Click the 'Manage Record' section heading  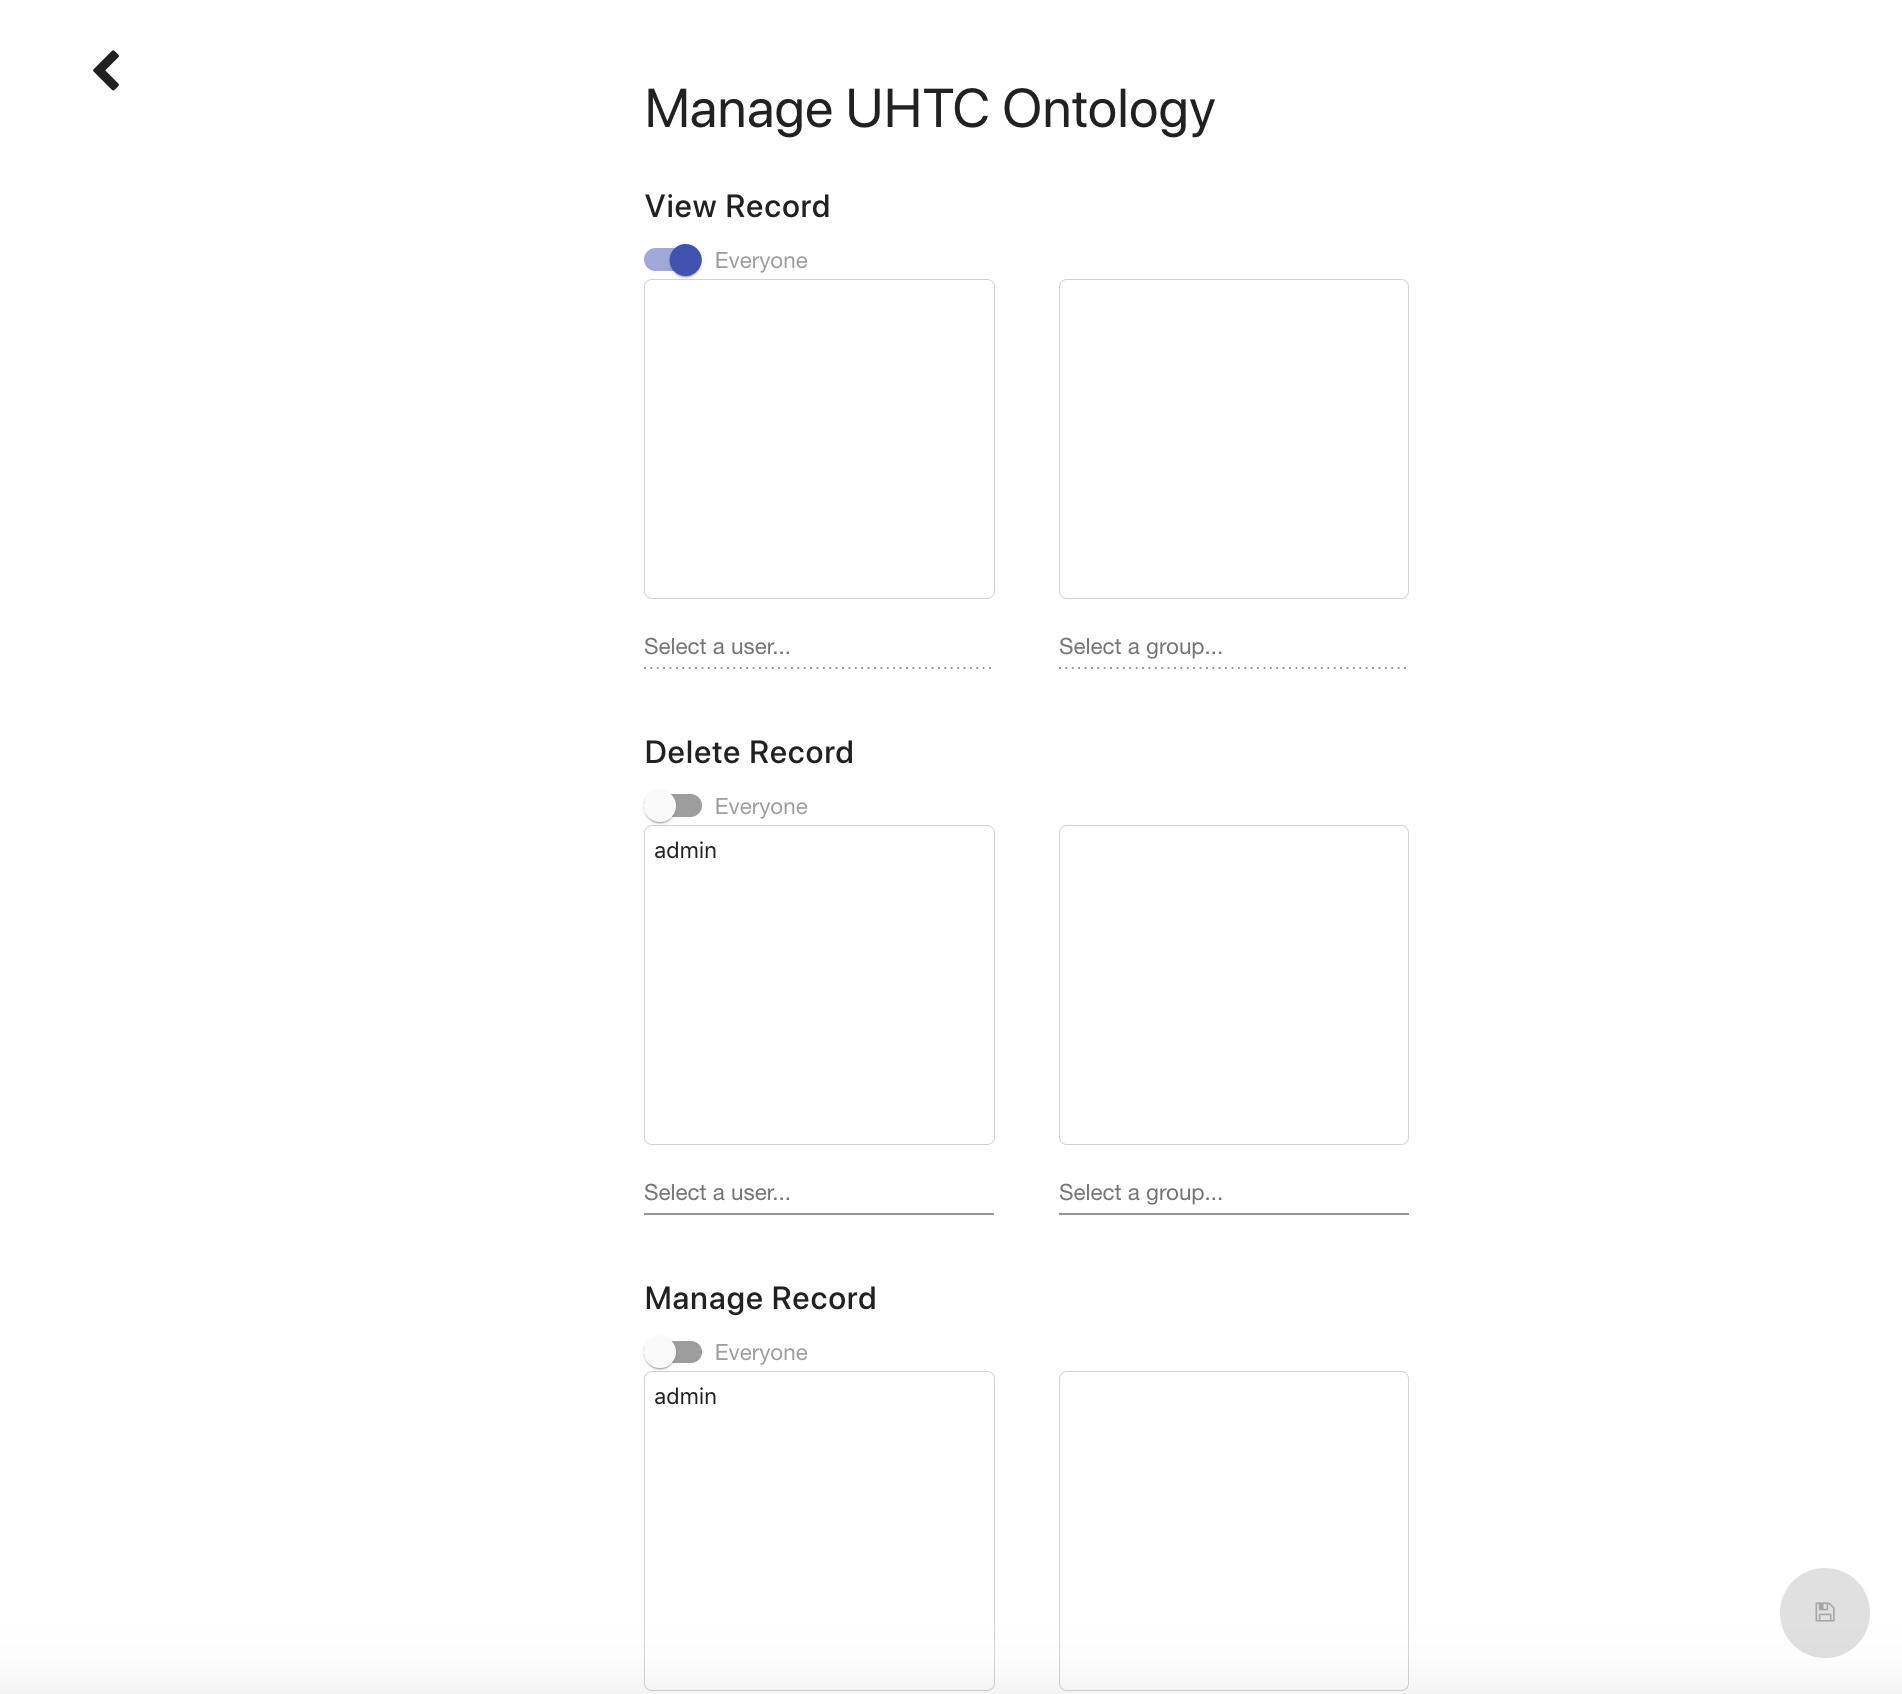click(x=760, y=1298)
